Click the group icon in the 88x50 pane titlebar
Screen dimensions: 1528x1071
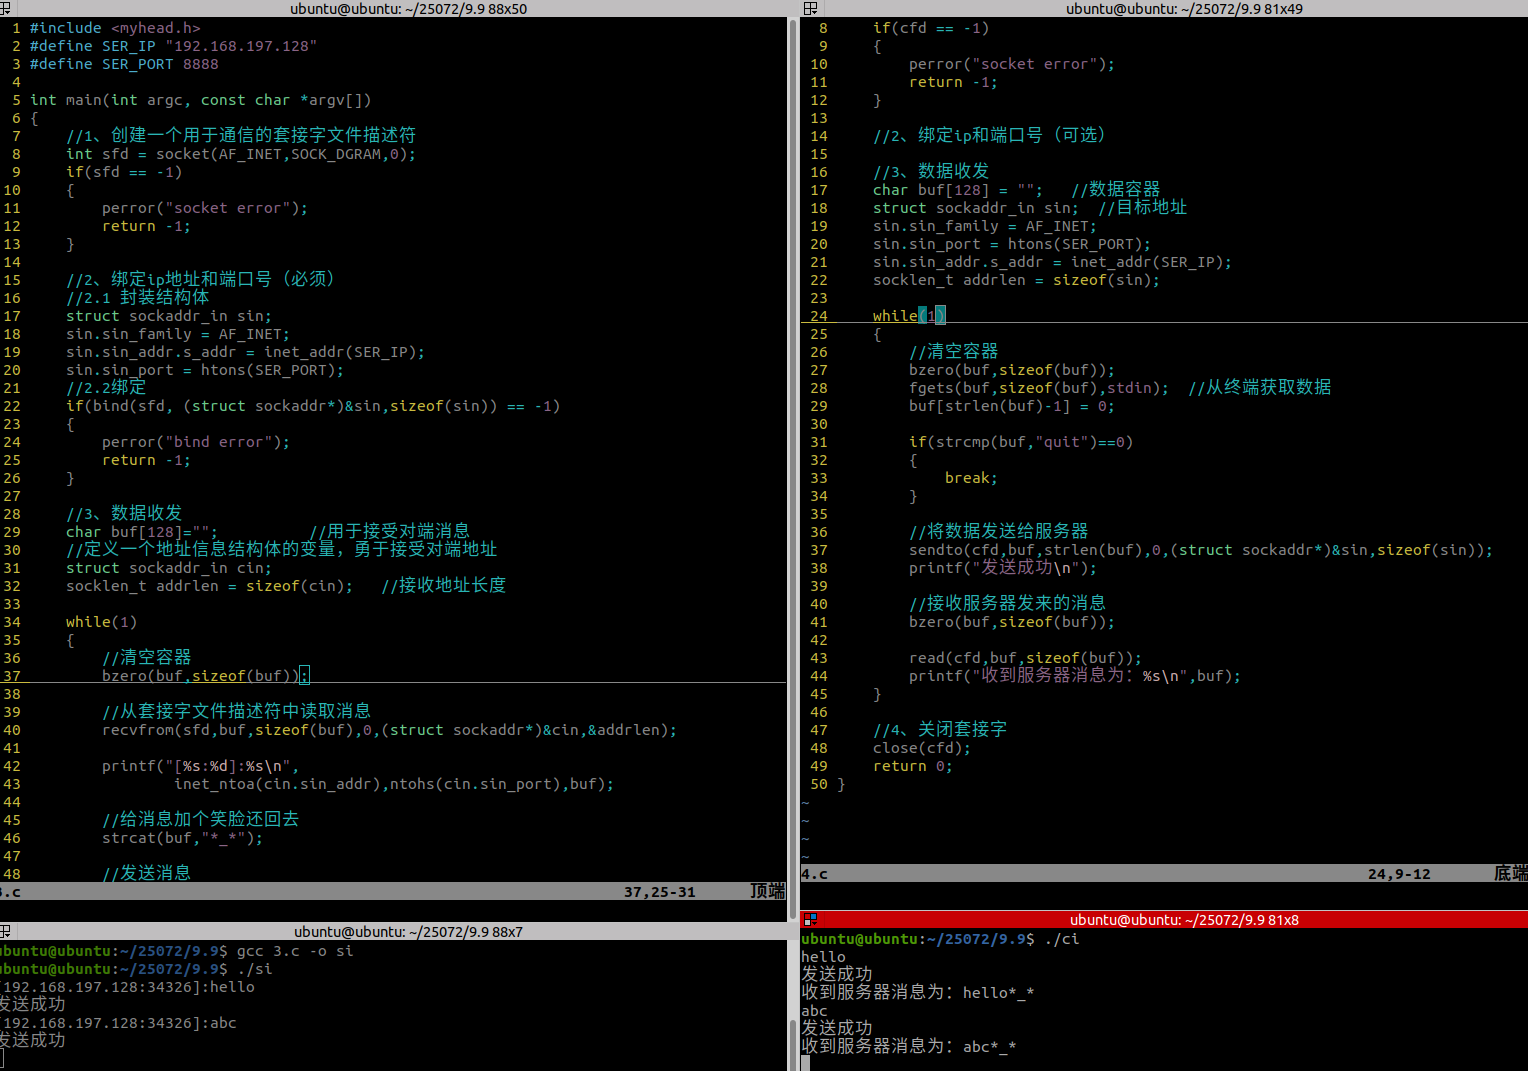tap(5, 8)
